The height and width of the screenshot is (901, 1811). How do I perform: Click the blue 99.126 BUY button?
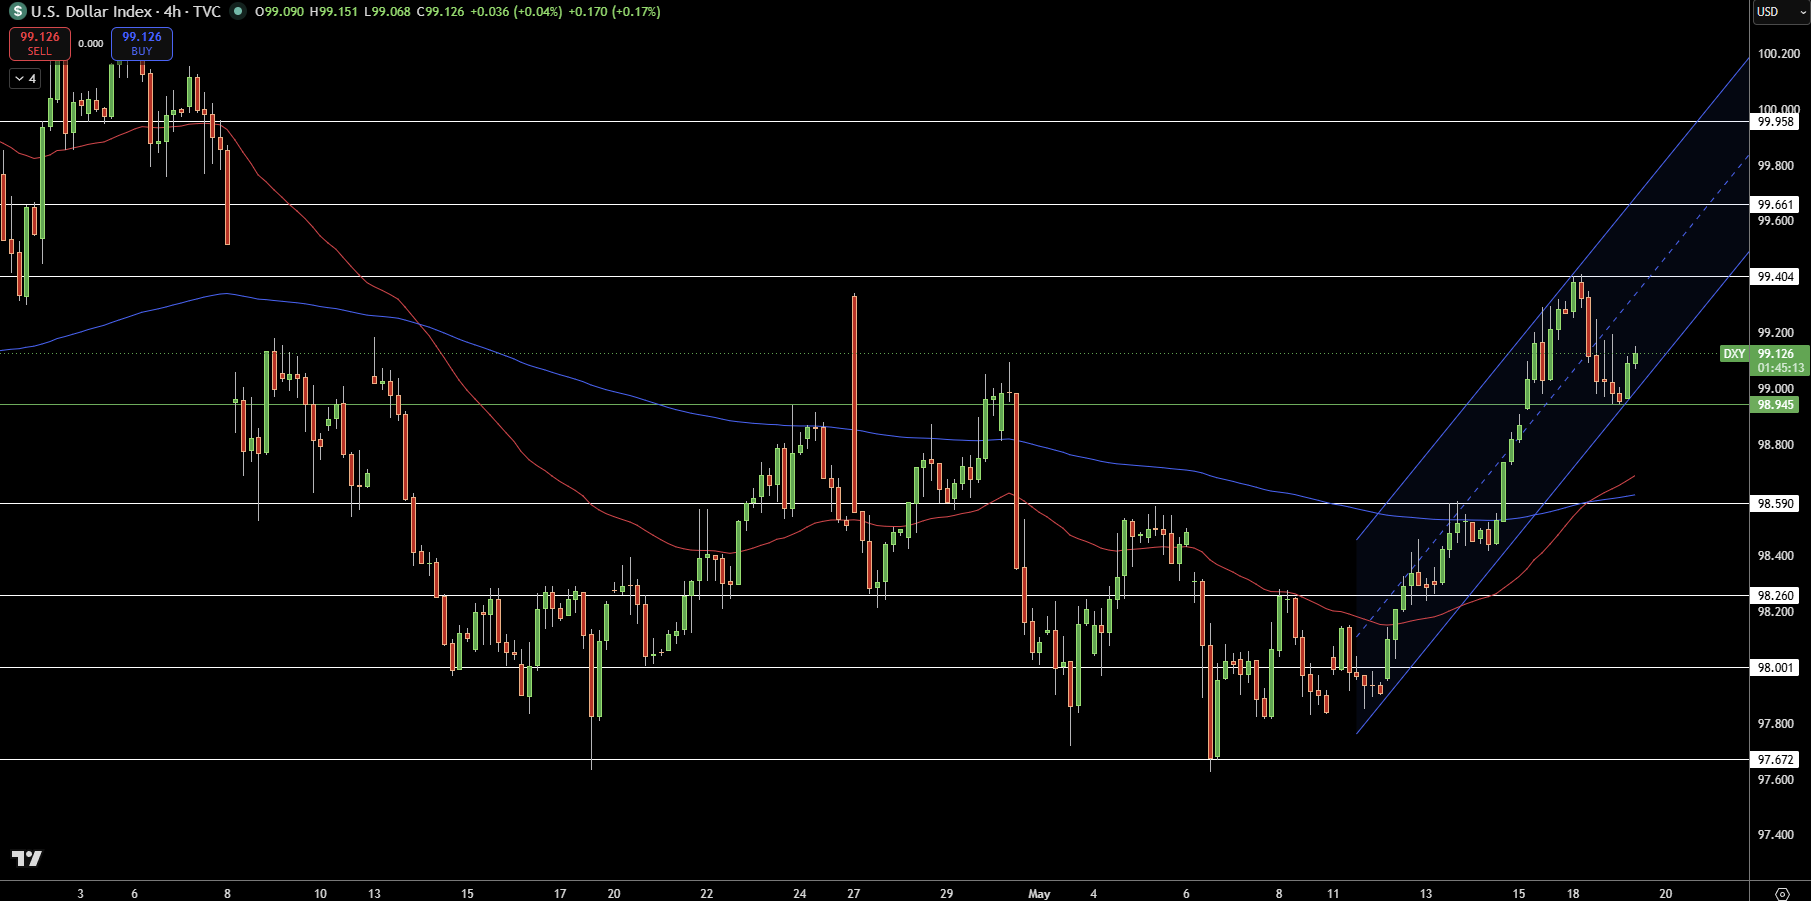click(142, 43)
